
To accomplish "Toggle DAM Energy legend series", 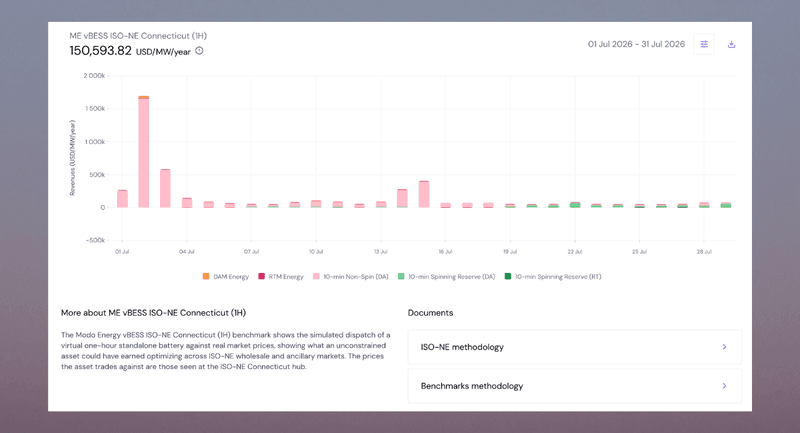I will (226, 276).
